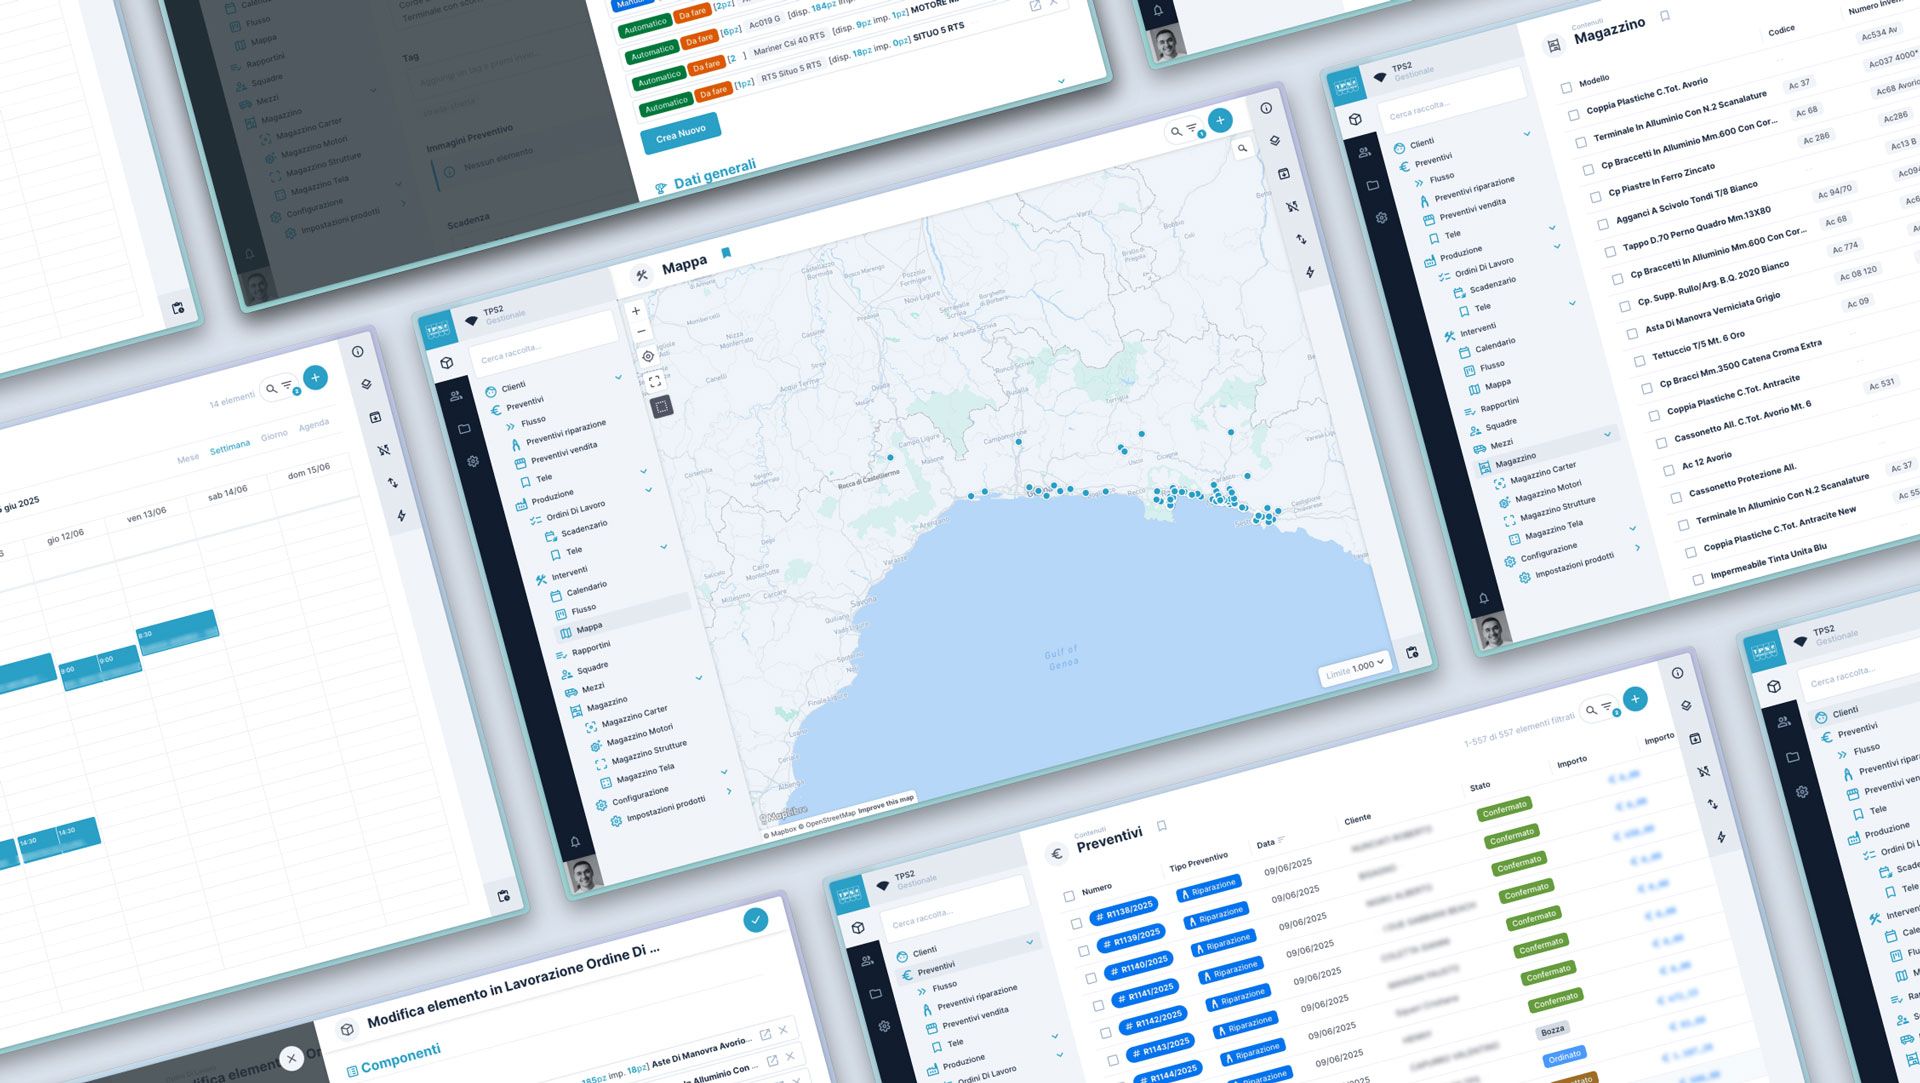Add new element in Mappa window

click(1220, 120)
